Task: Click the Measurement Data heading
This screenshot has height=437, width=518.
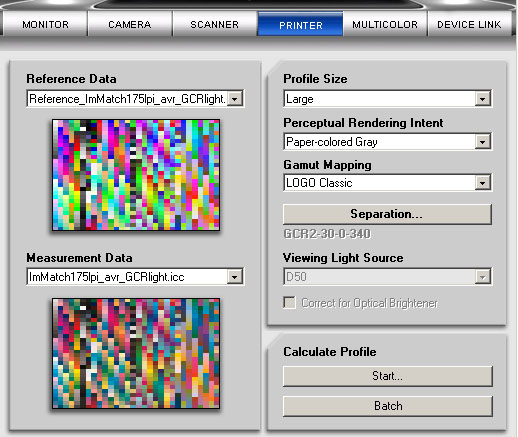Action: pos(79,258)
